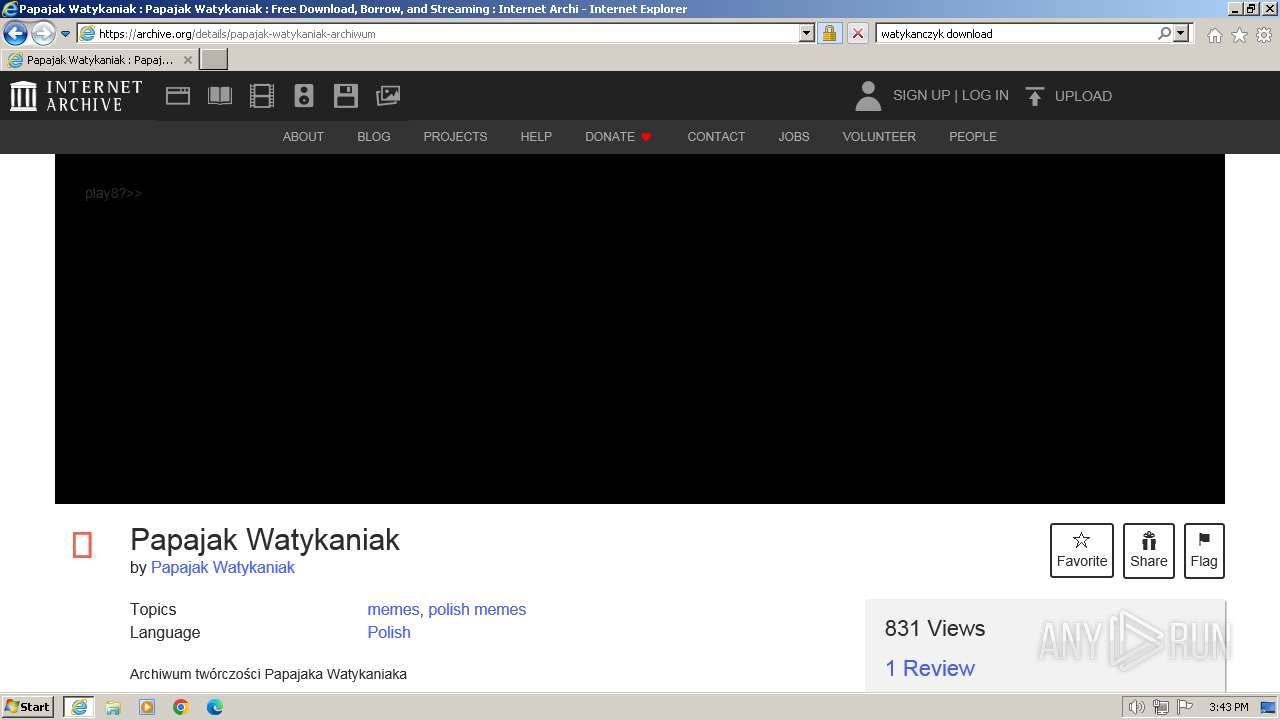
Task: Open the DONATE menu item
Action: coord(618,137)
